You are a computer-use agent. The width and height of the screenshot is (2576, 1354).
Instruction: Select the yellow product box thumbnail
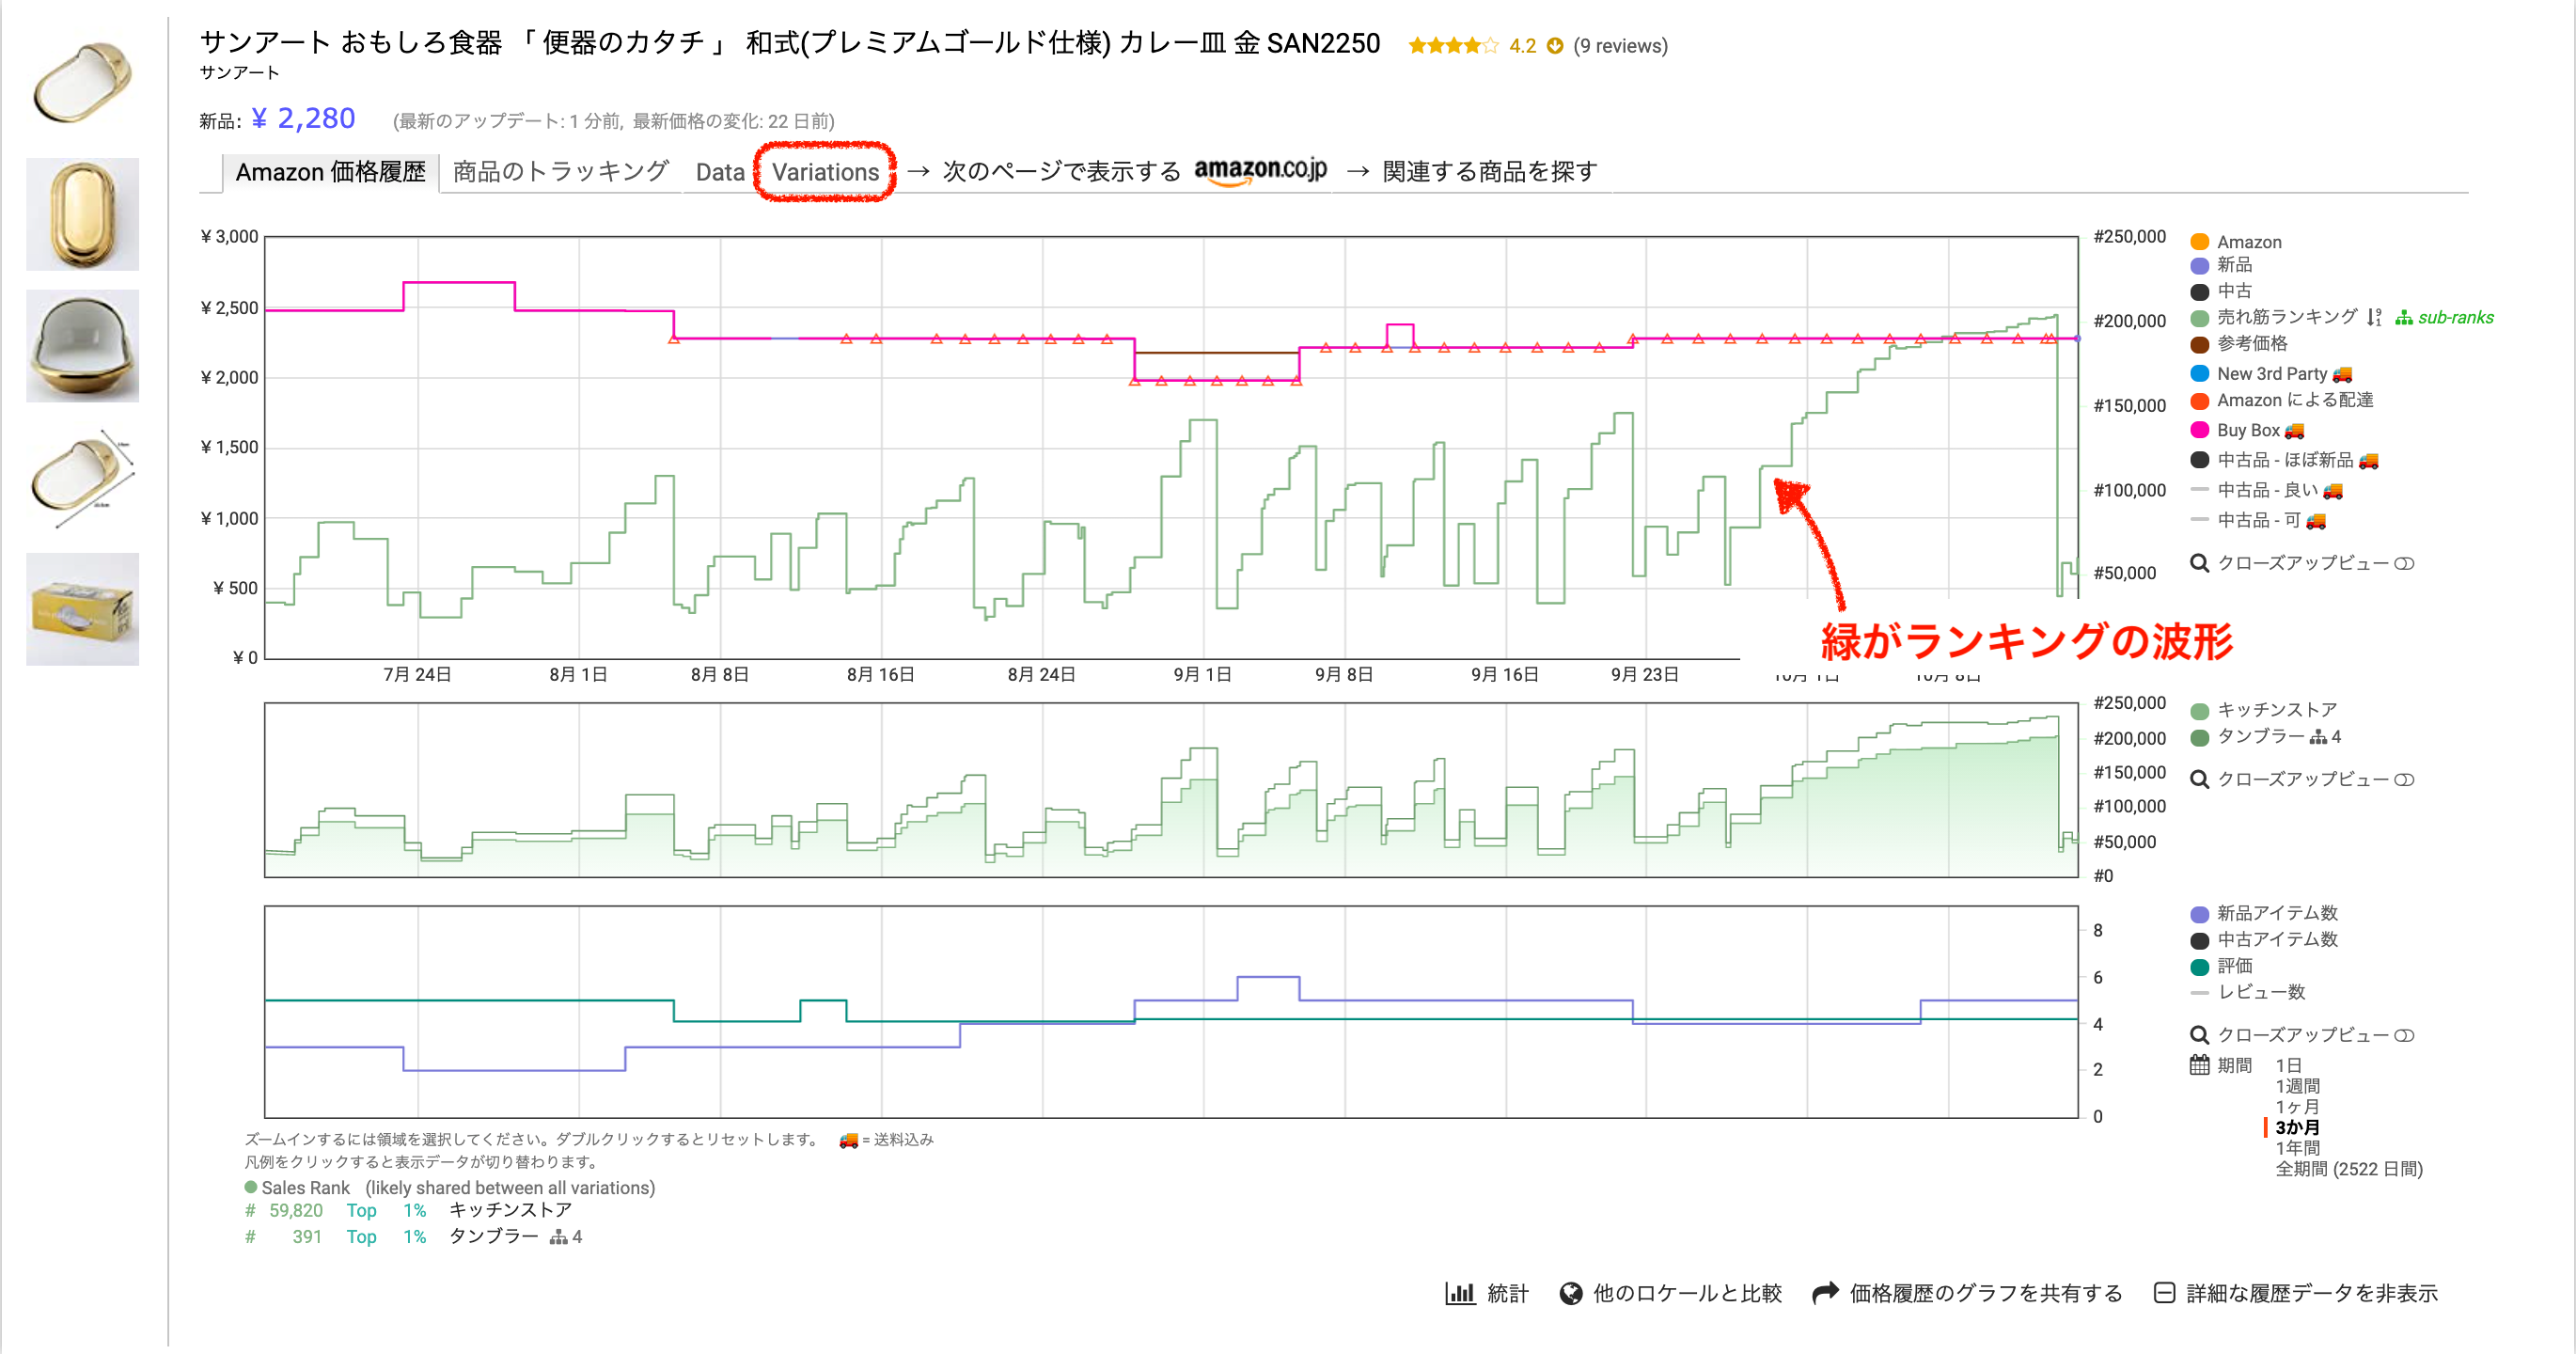82,609
